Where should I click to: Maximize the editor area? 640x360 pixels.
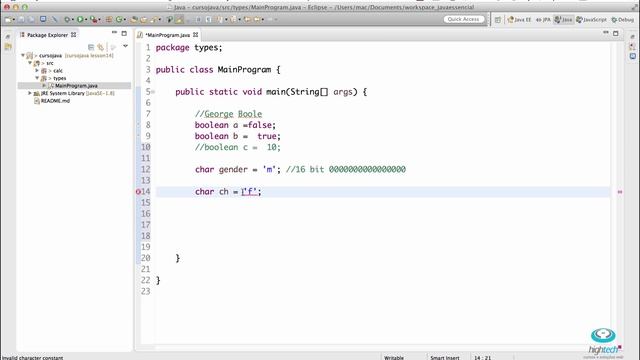(616, 33)
